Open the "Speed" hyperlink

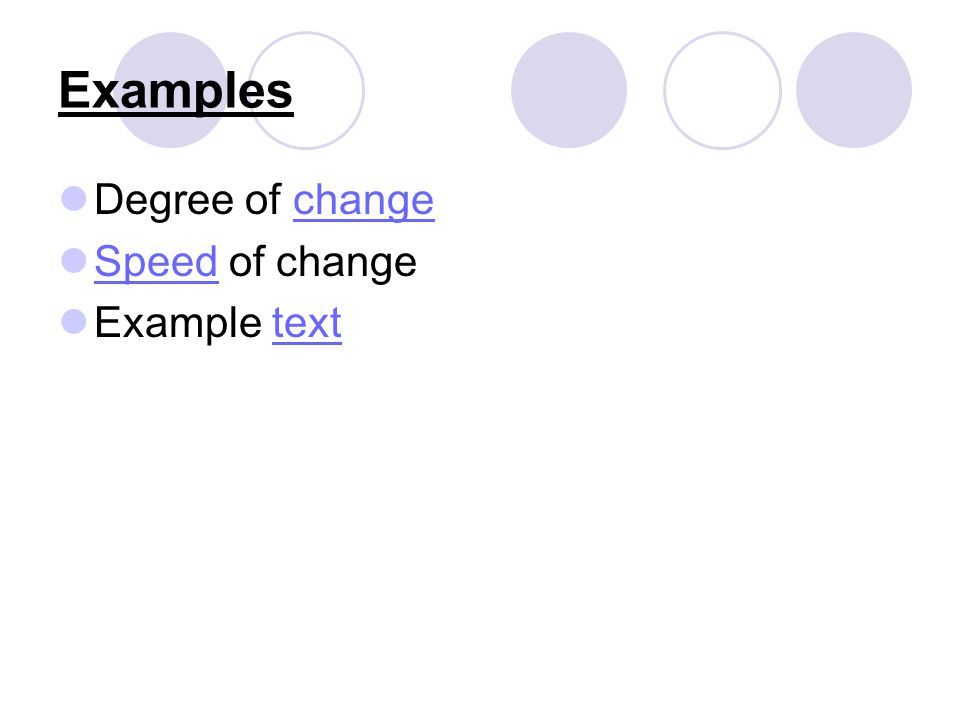point(156,262)
